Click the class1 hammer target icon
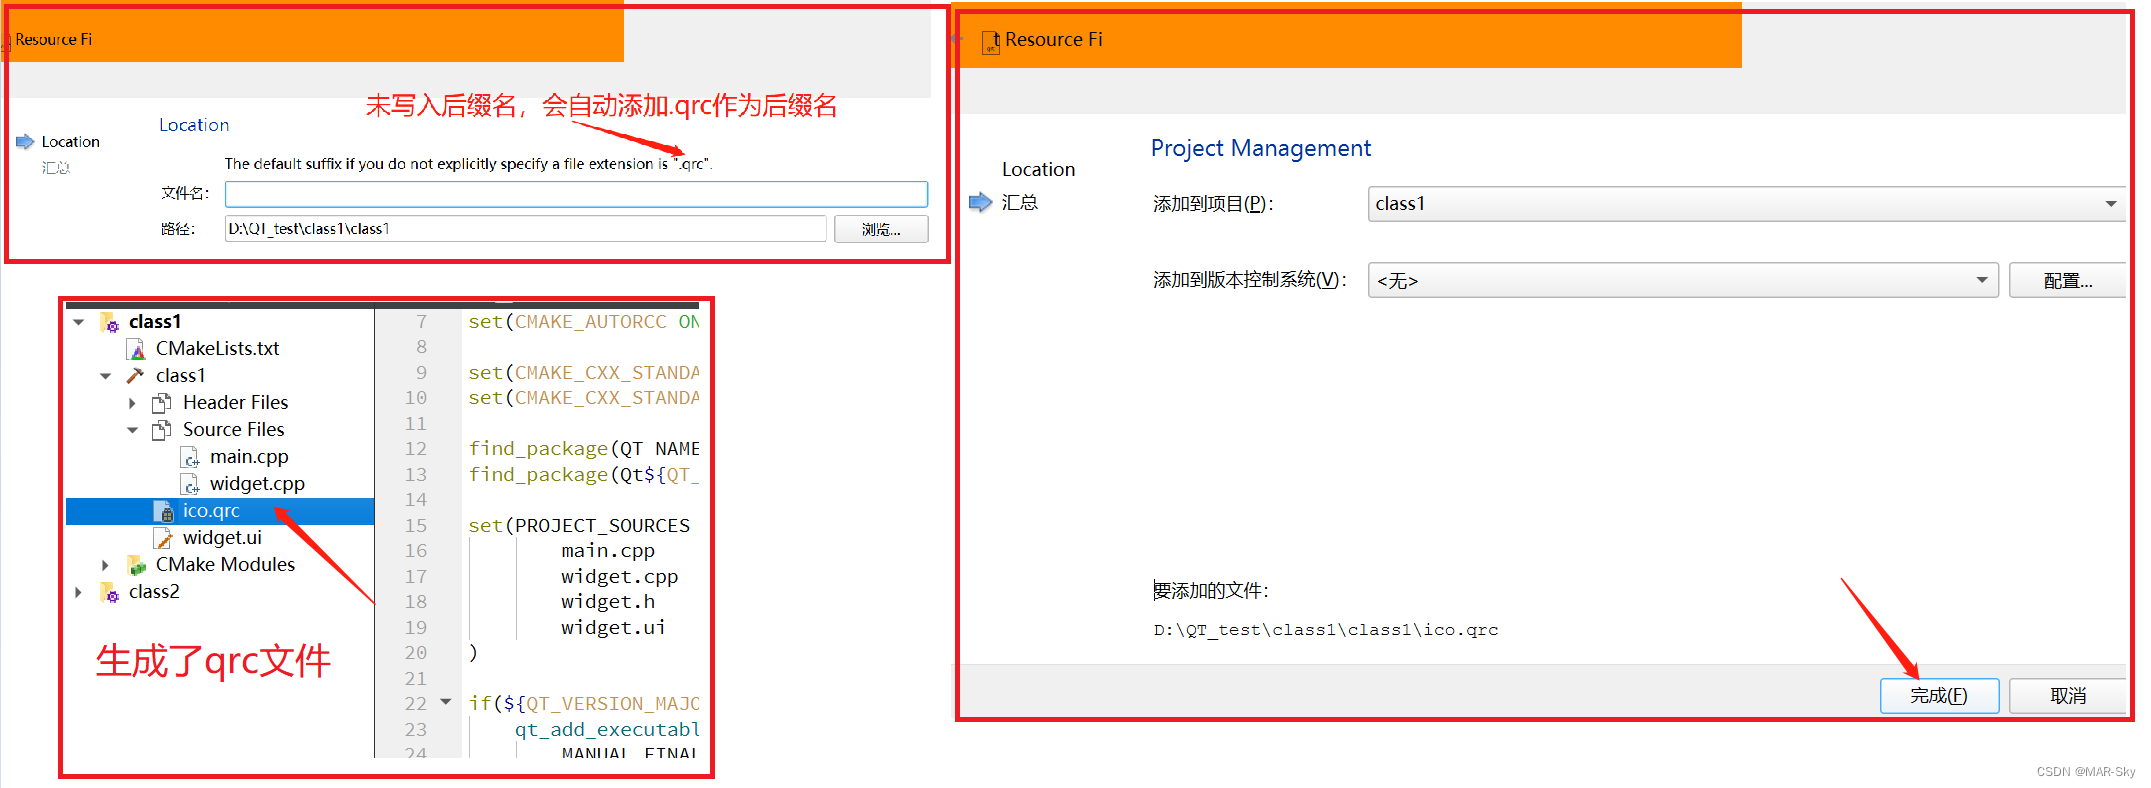2151x788 pixels. click(135, 376)
